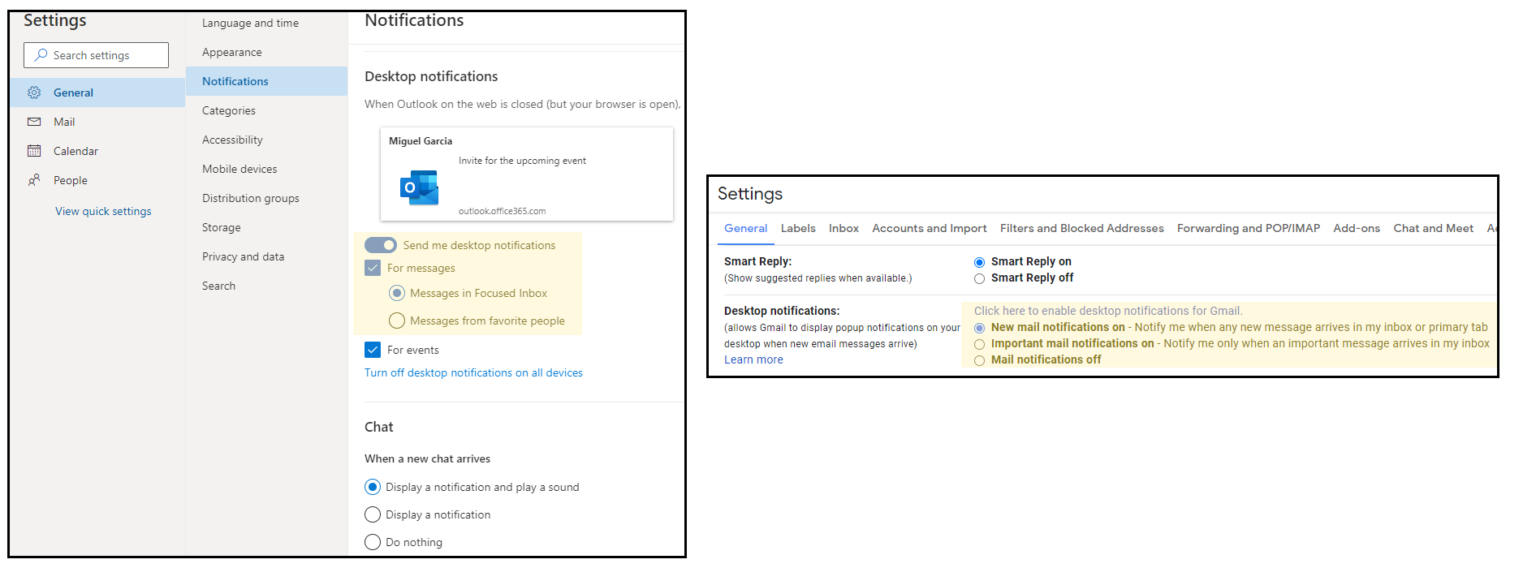Open View quick settings link

tap(103, 211)
